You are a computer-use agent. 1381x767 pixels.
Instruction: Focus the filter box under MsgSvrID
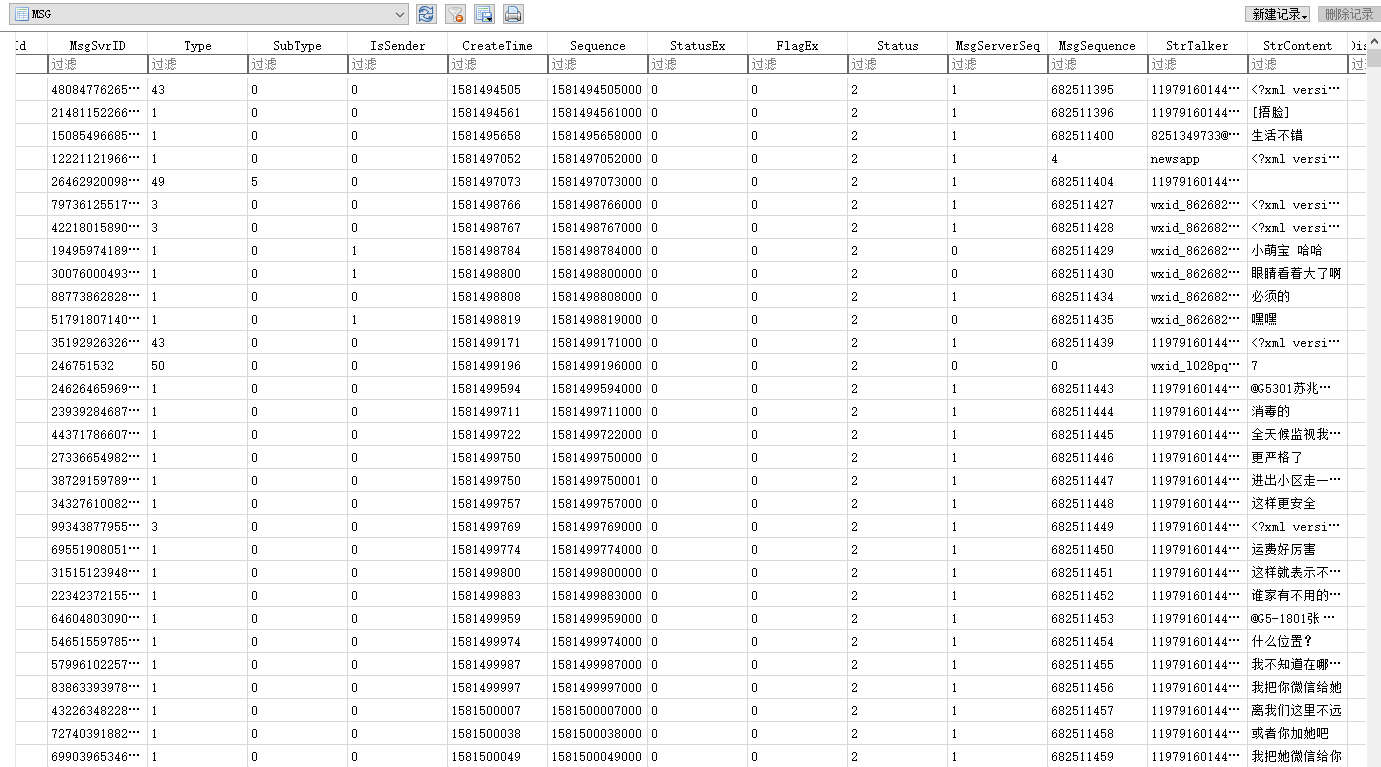[98, 64]
